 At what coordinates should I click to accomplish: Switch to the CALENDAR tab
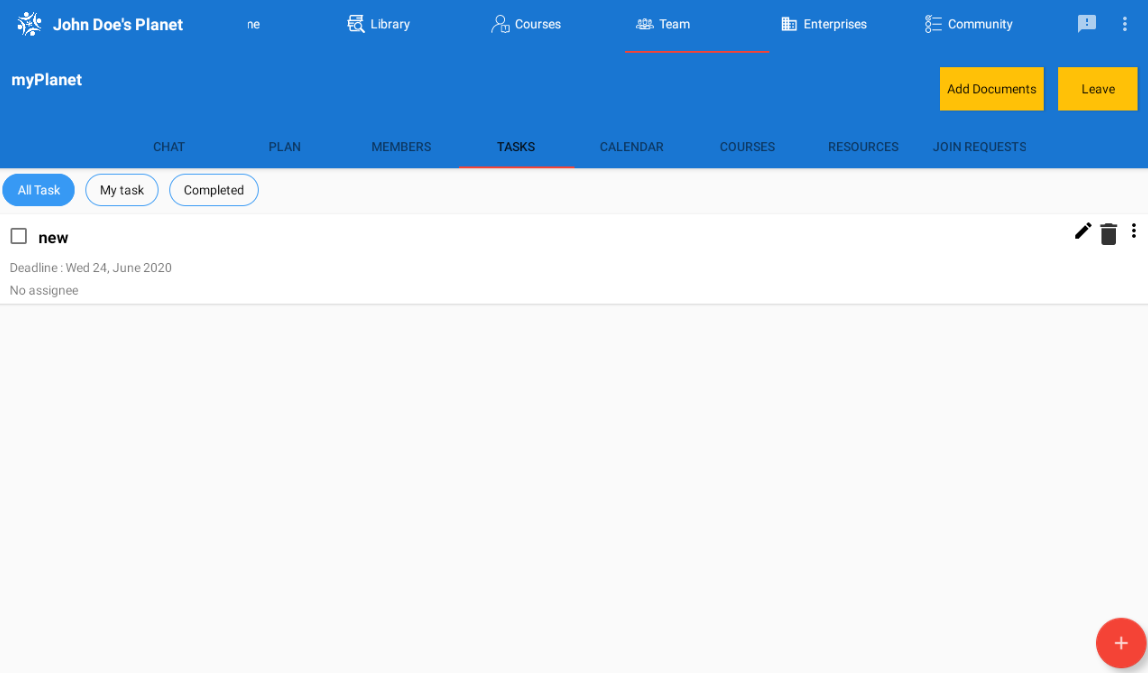(x=631, y=146)
